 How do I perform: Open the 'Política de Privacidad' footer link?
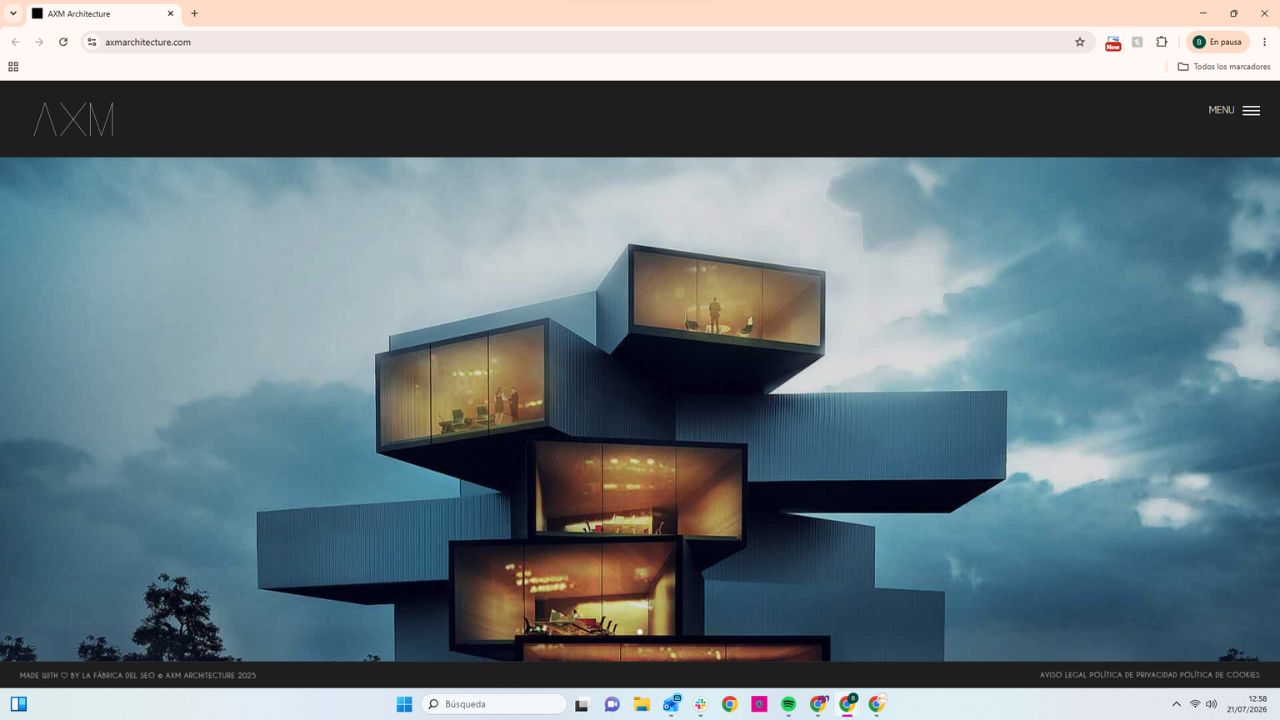click(1134, 676)
